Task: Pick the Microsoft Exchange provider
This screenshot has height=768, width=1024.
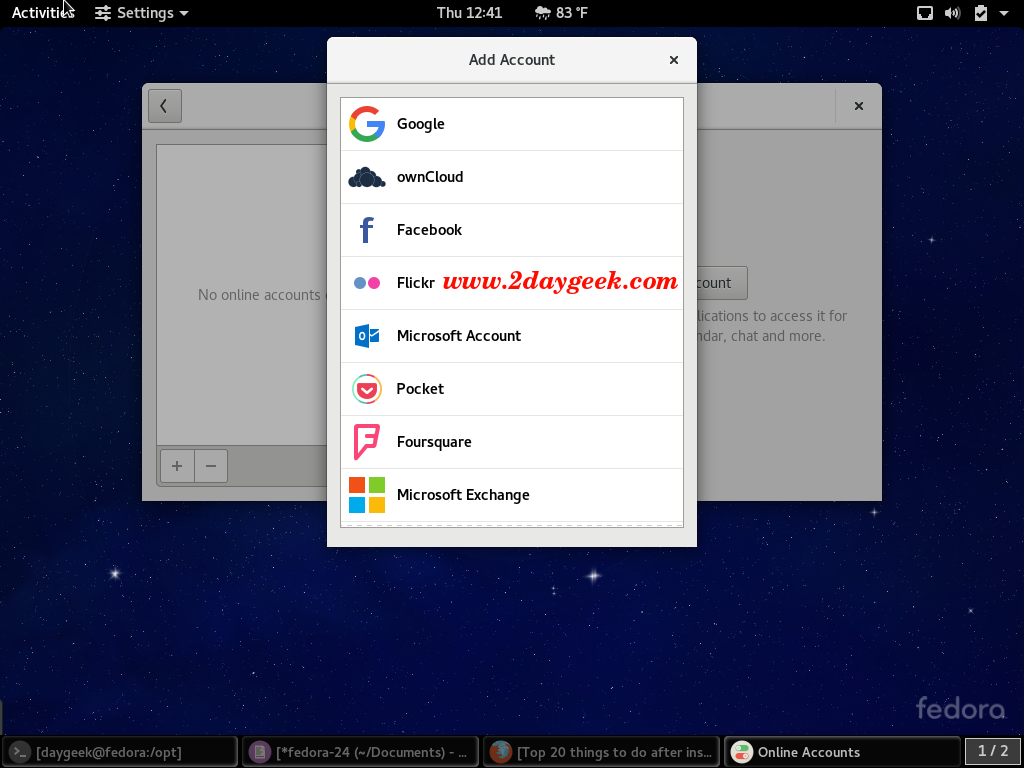Action: [x=512, y=494]
